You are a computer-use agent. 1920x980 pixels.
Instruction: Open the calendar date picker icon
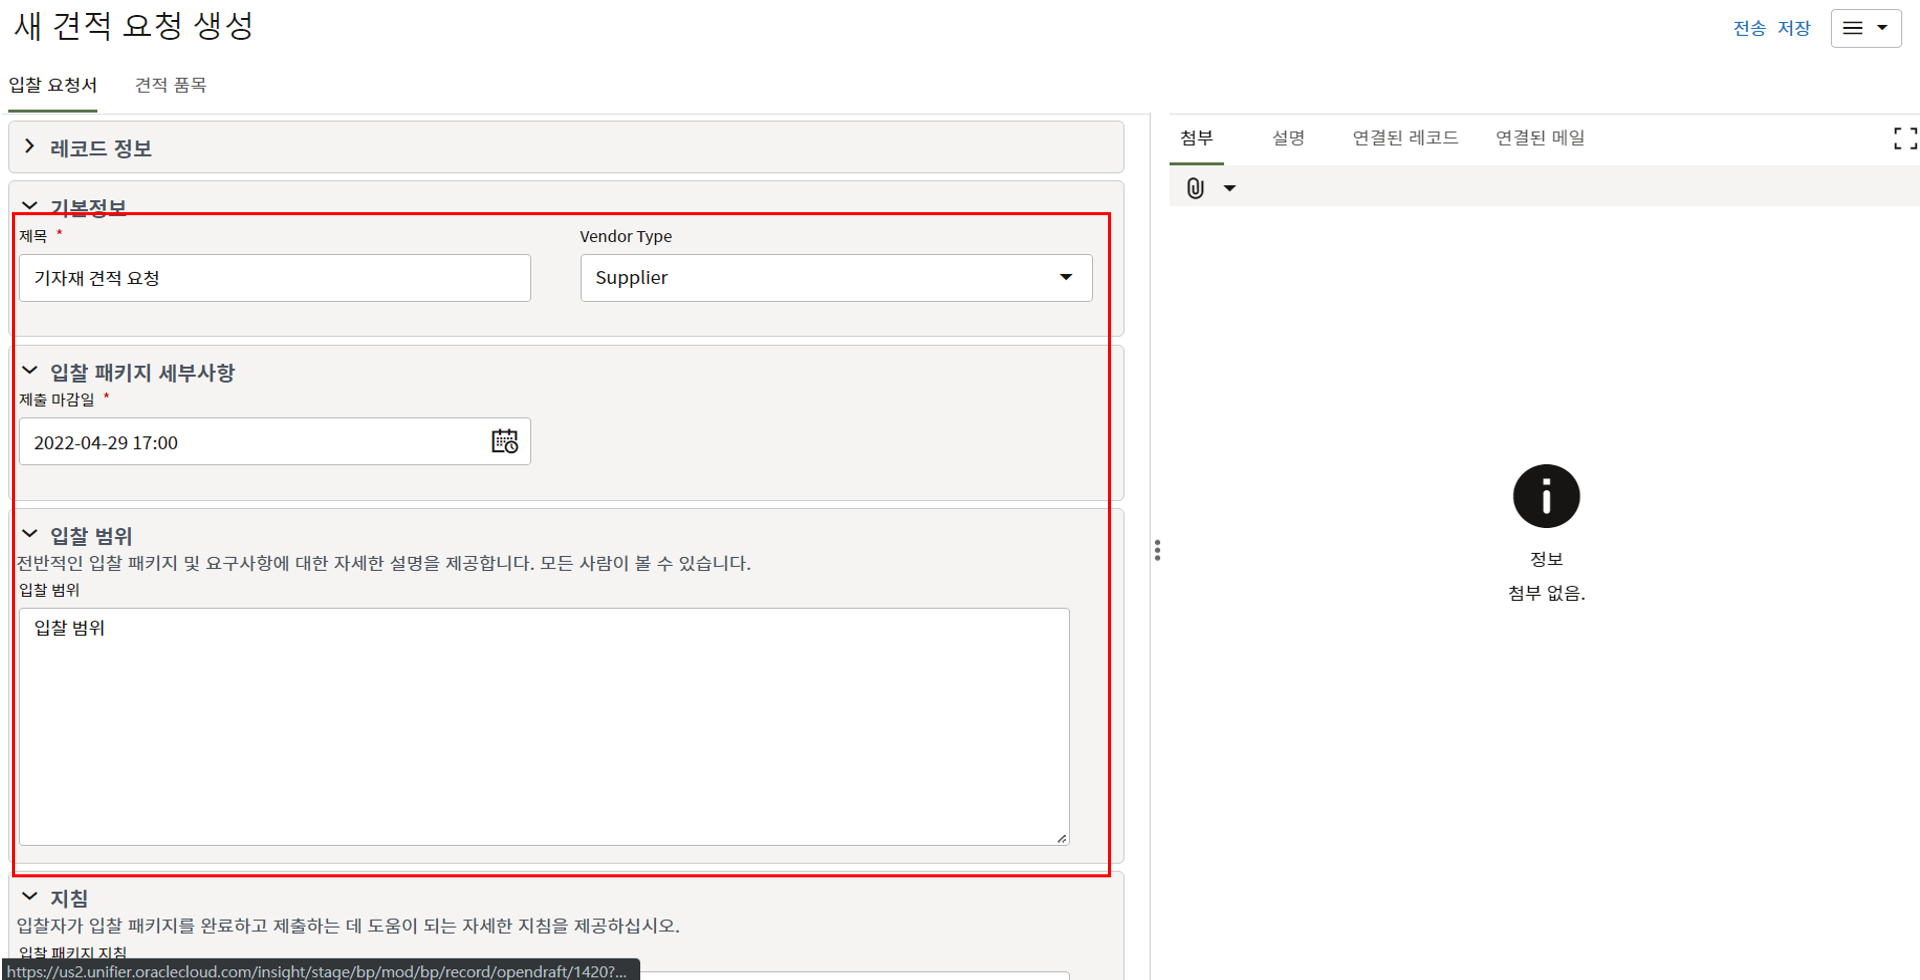pyautogui.click(x=504, y=442)
